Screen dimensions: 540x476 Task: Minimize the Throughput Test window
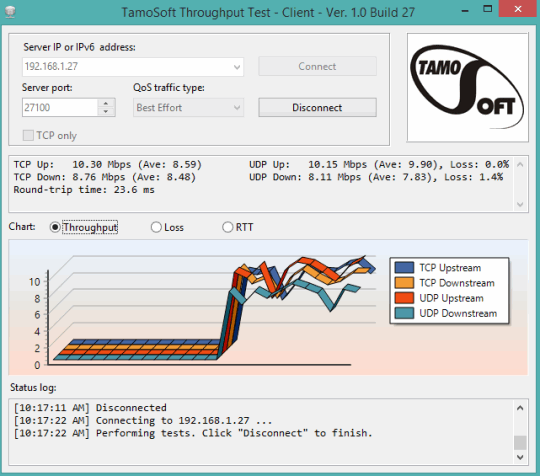pos(465,10)
